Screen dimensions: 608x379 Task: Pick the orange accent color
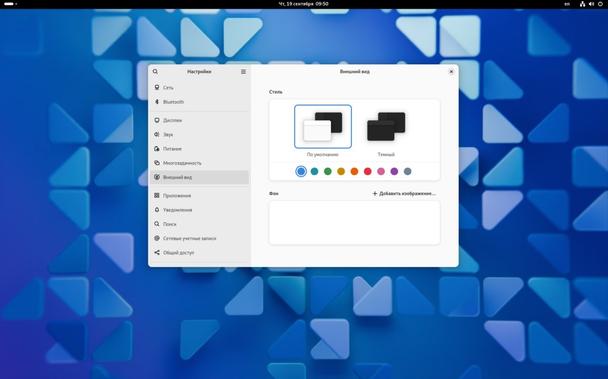pos(354,171)
